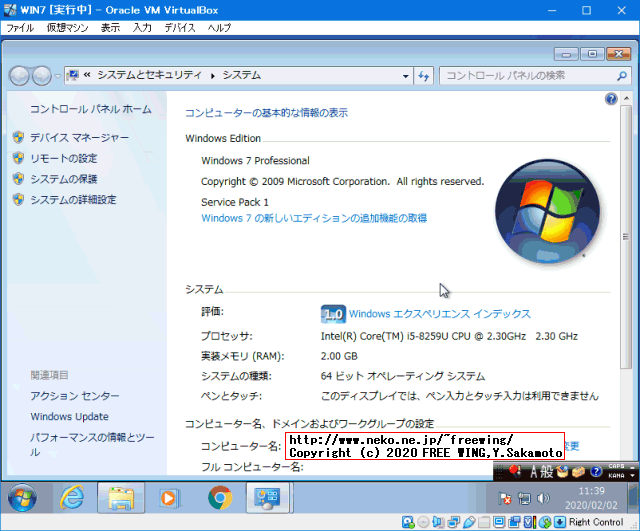Click VirtualBox hard disk activity indicator
This screenshot has height=531, width=640.
(x=408, y=522)
